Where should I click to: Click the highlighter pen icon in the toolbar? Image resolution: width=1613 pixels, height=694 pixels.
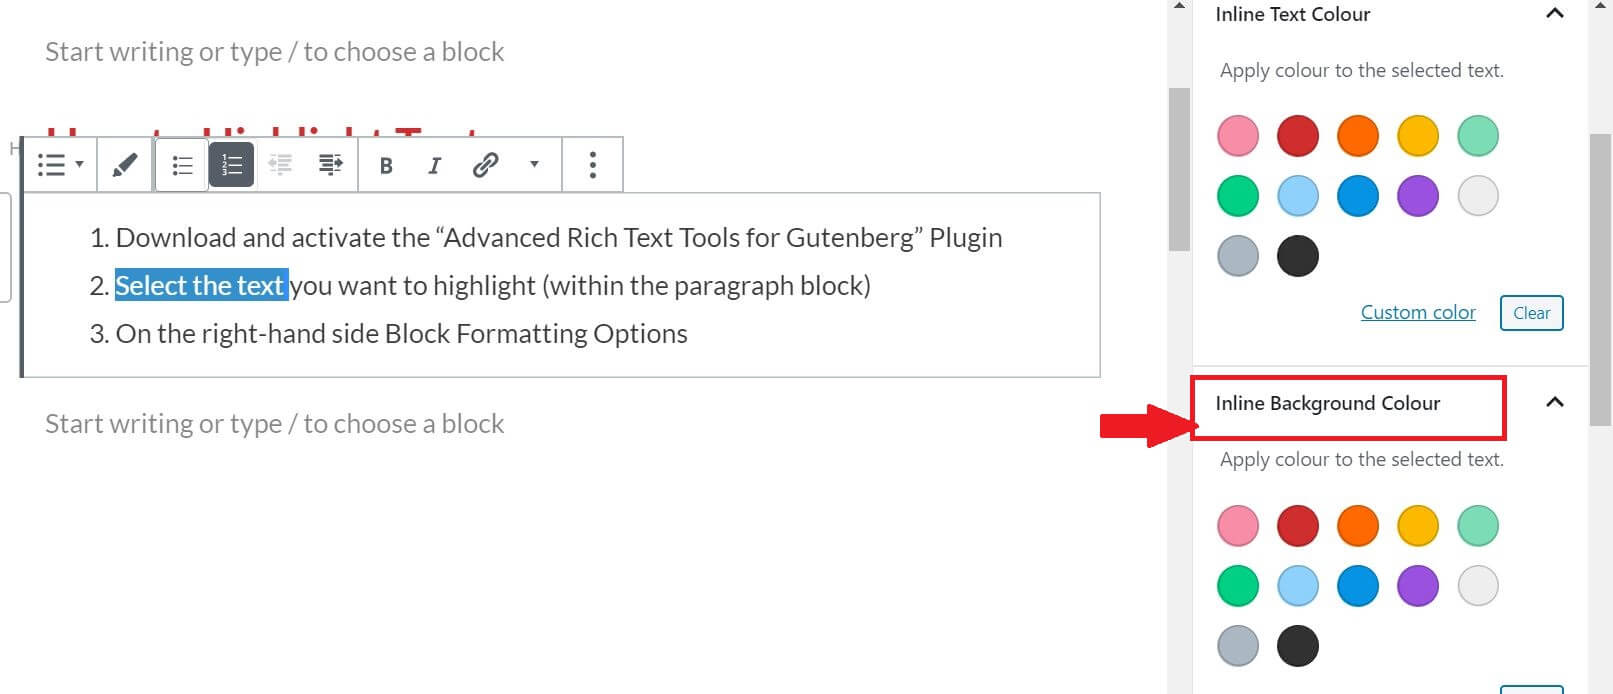pyautogui.click(x=123, y=164)
